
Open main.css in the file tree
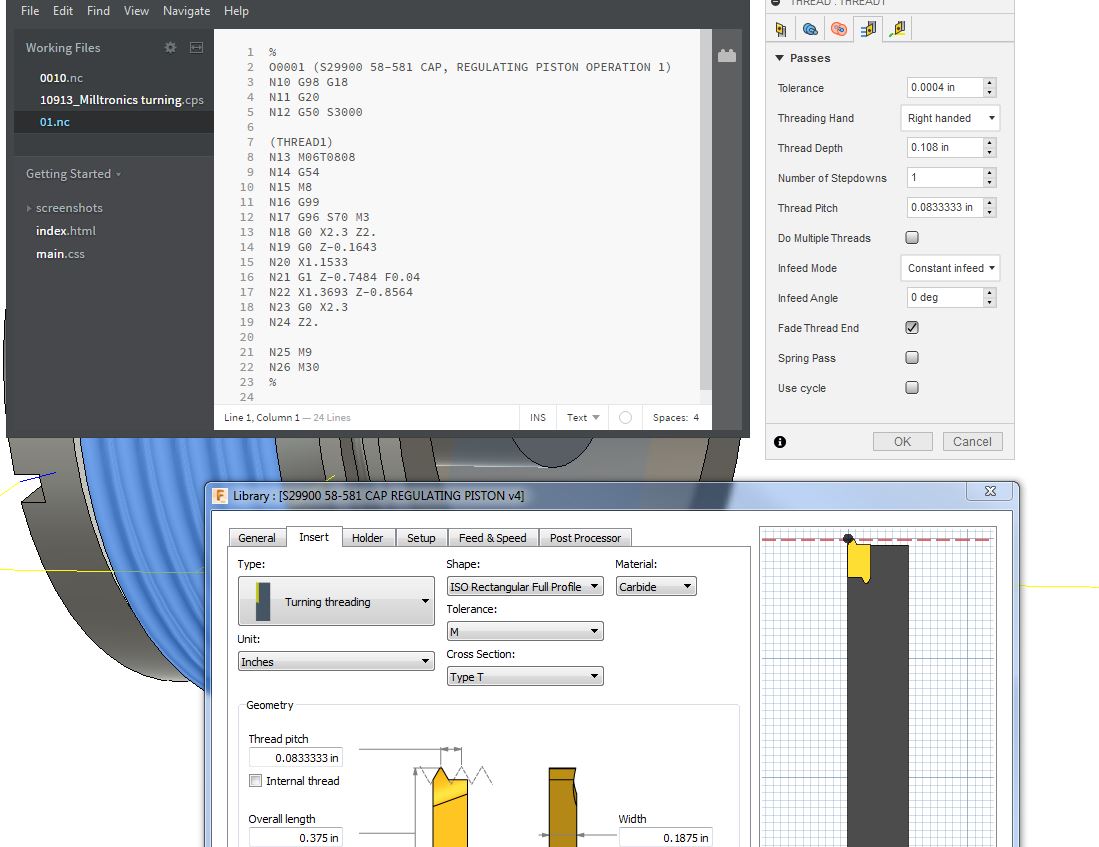(60, 254)
